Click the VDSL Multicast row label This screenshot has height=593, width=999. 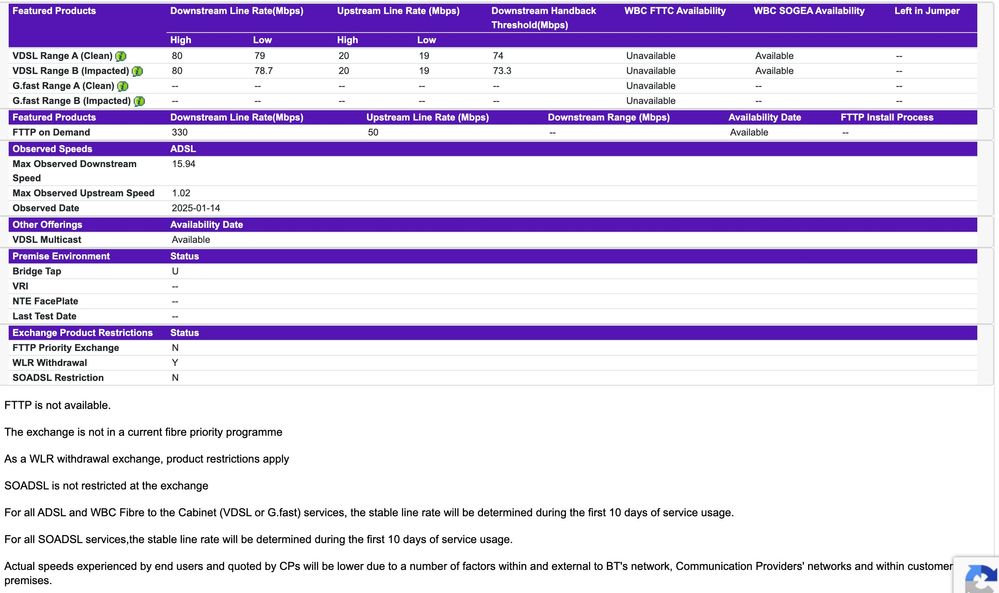pyautogui.click(x=47, y=240)
